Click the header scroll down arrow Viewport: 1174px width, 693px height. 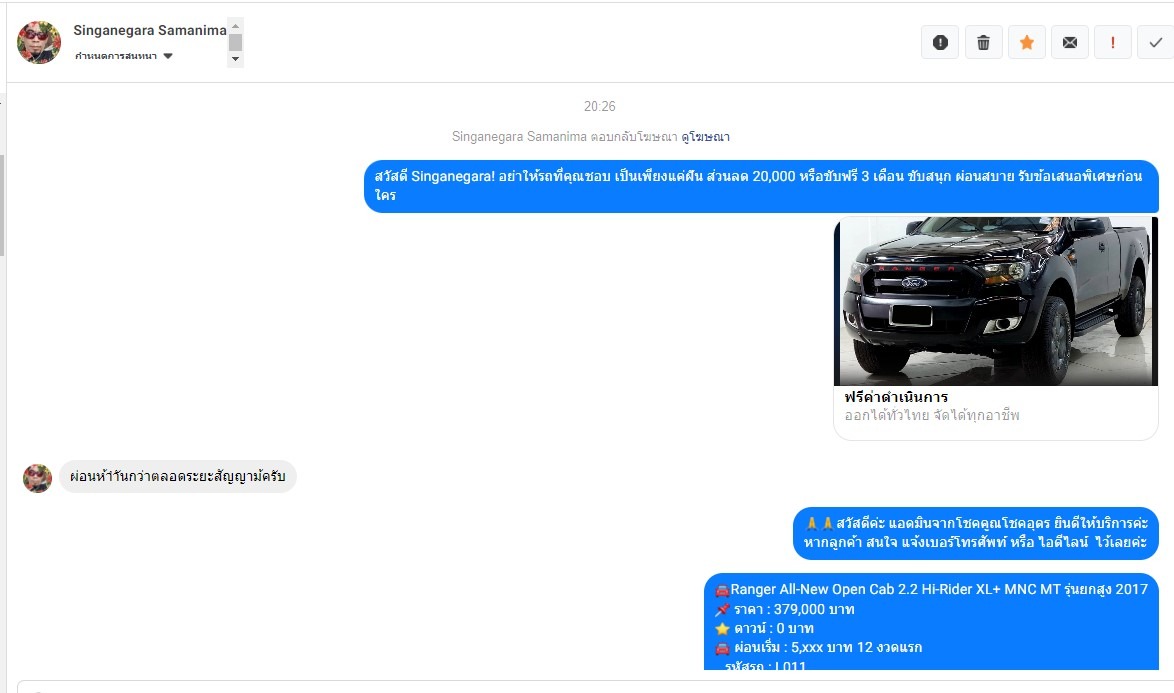pyautogui.click(x=235, y=59)
